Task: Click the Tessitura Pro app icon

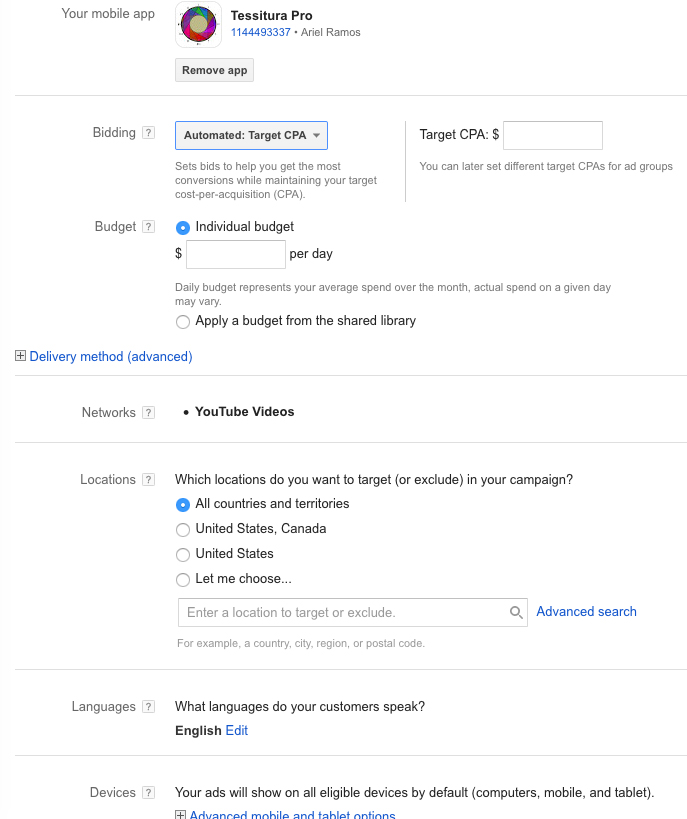Action: click(x=198, y=24)
